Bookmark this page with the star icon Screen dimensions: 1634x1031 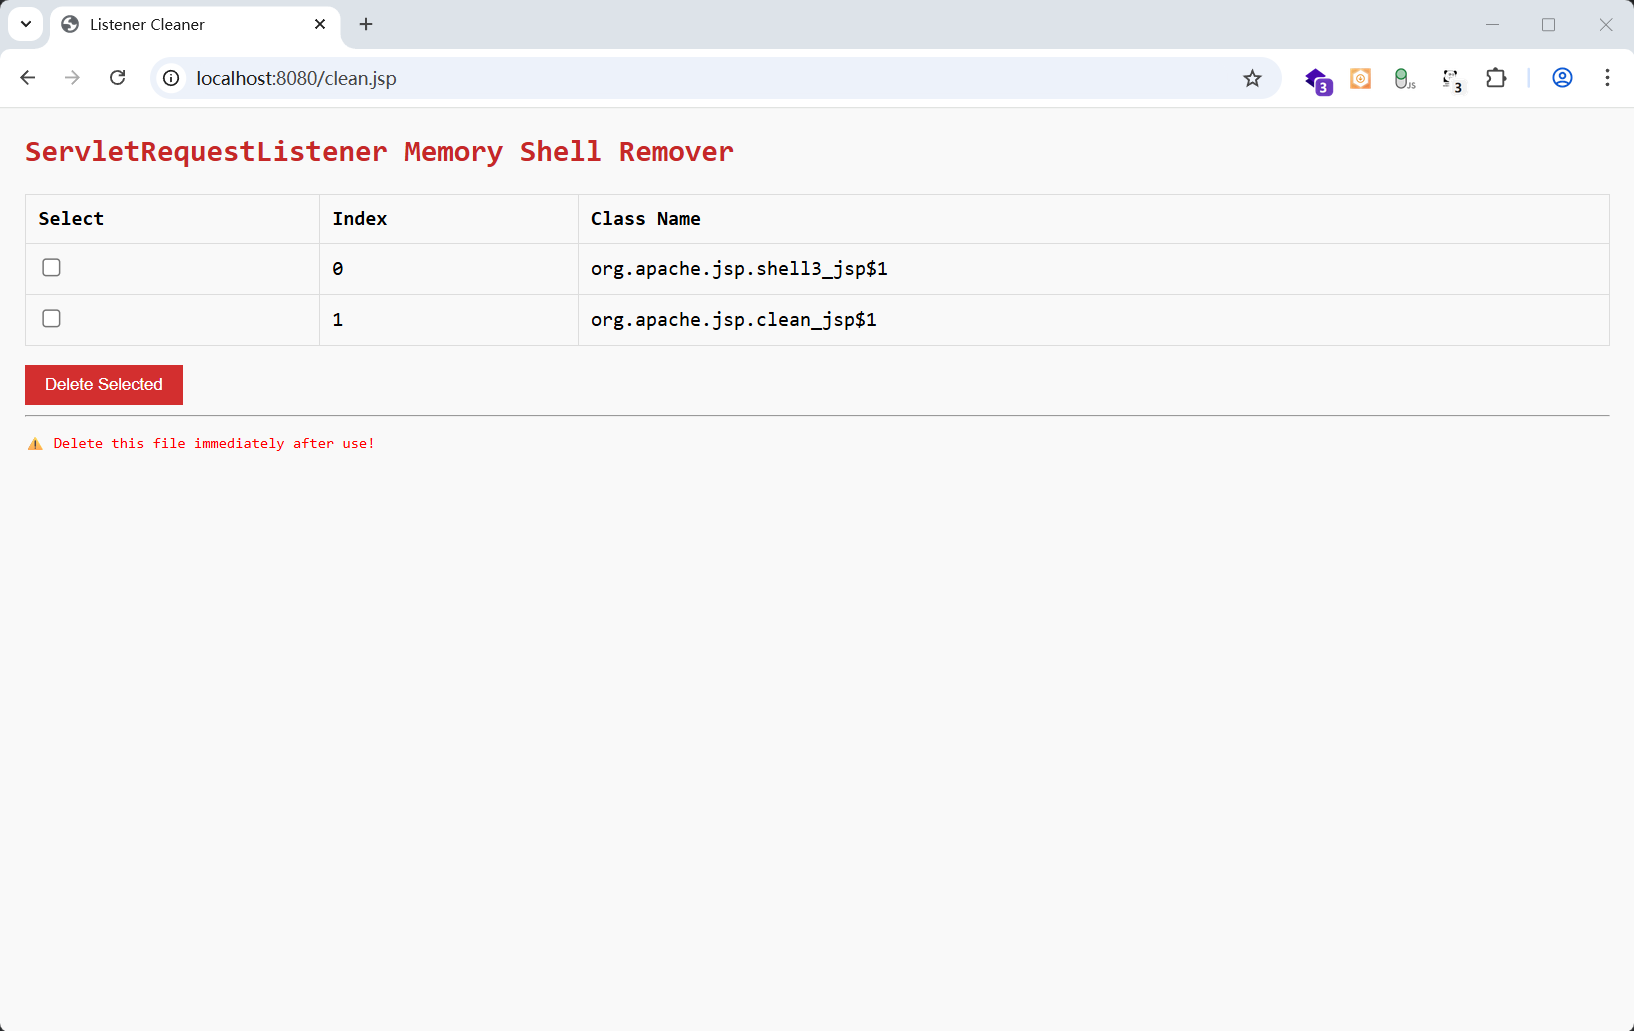coord(1252,78)
